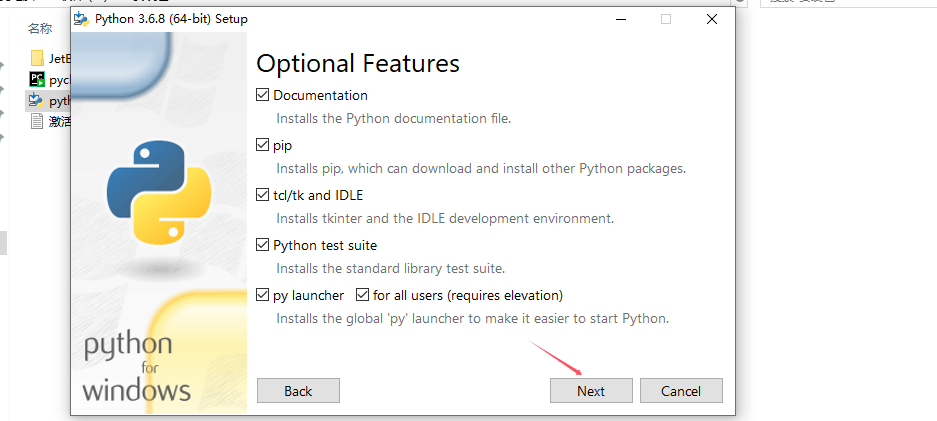Click the Explorer search box
Image resolution: width=937 pixels, height=421 pixels.
[850, 4]
